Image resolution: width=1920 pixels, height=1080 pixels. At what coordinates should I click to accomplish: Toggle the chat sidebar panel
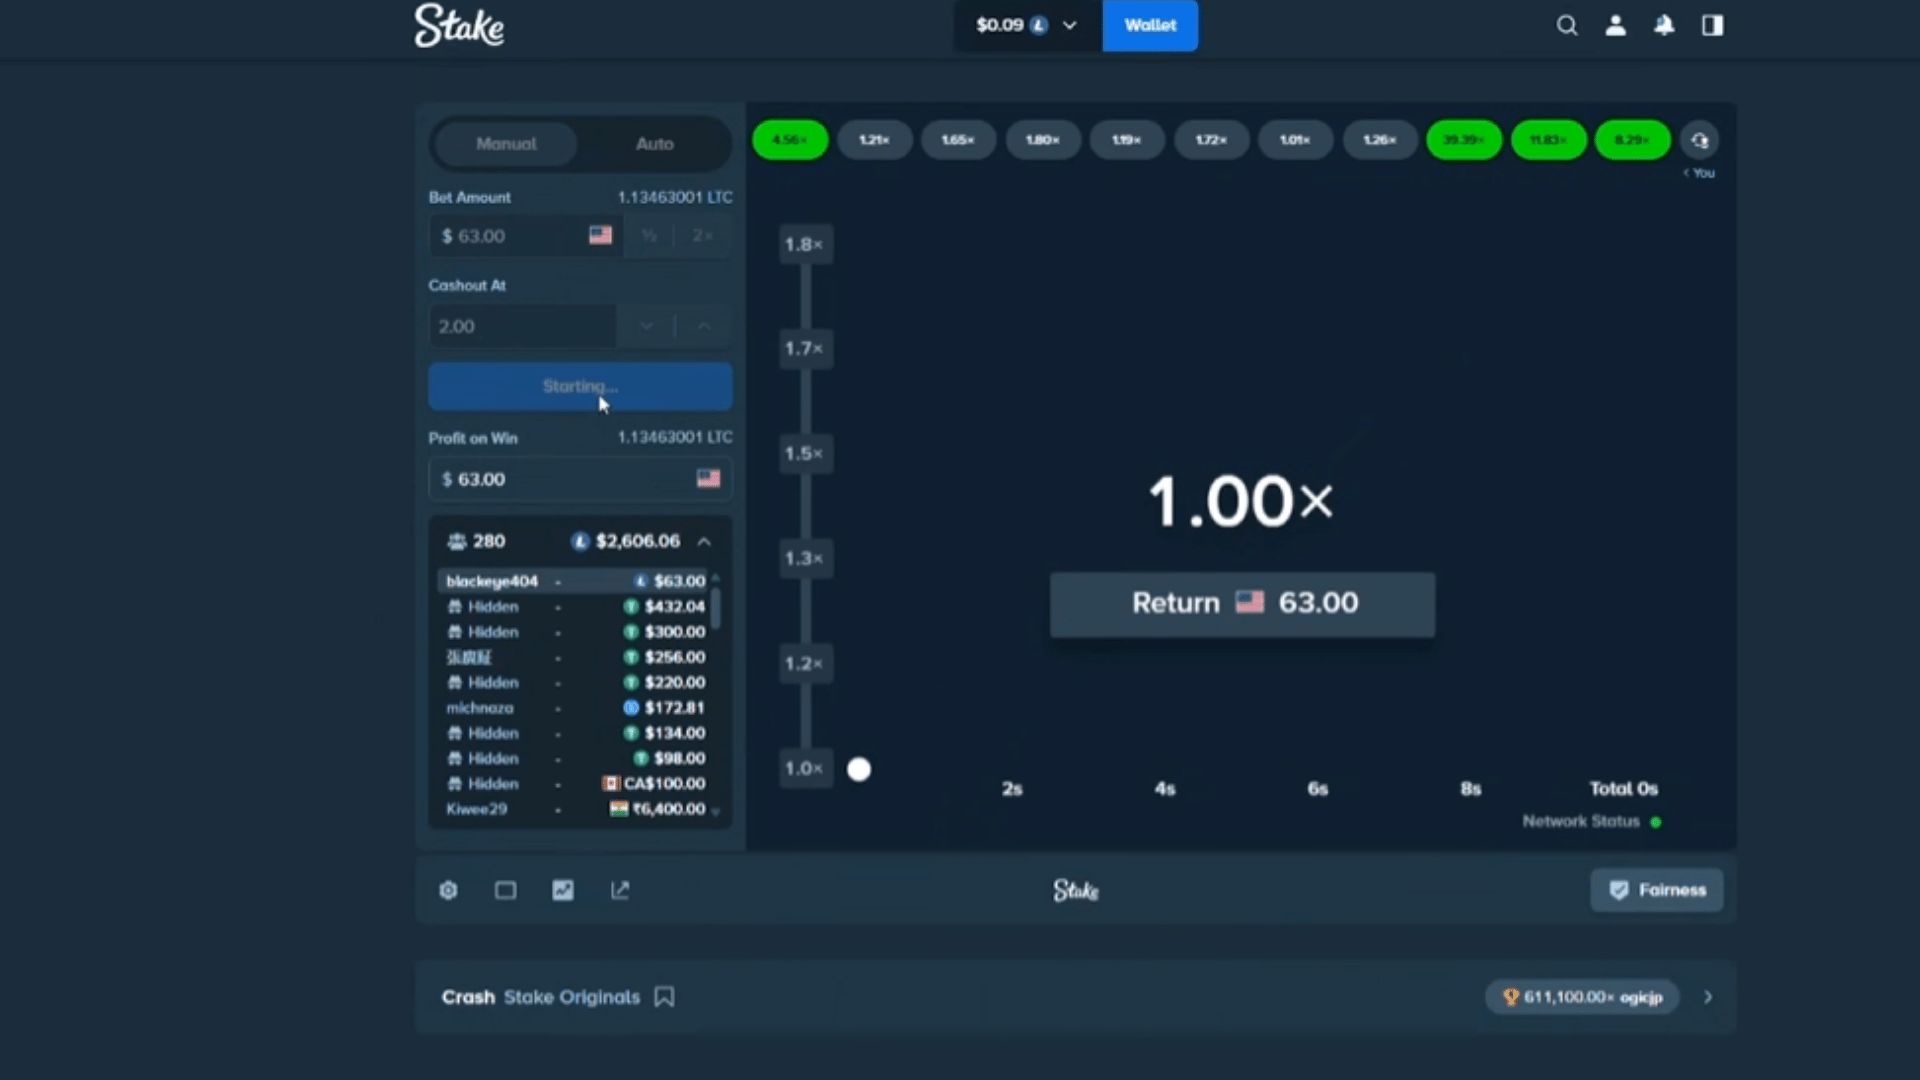tap(1712, 25)
